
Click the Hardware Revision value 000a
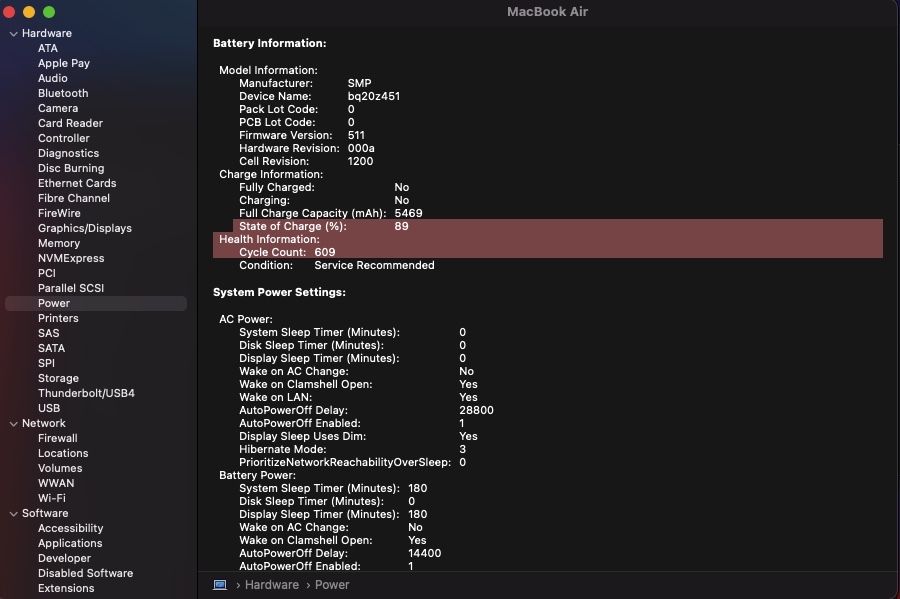coord(361,148)
